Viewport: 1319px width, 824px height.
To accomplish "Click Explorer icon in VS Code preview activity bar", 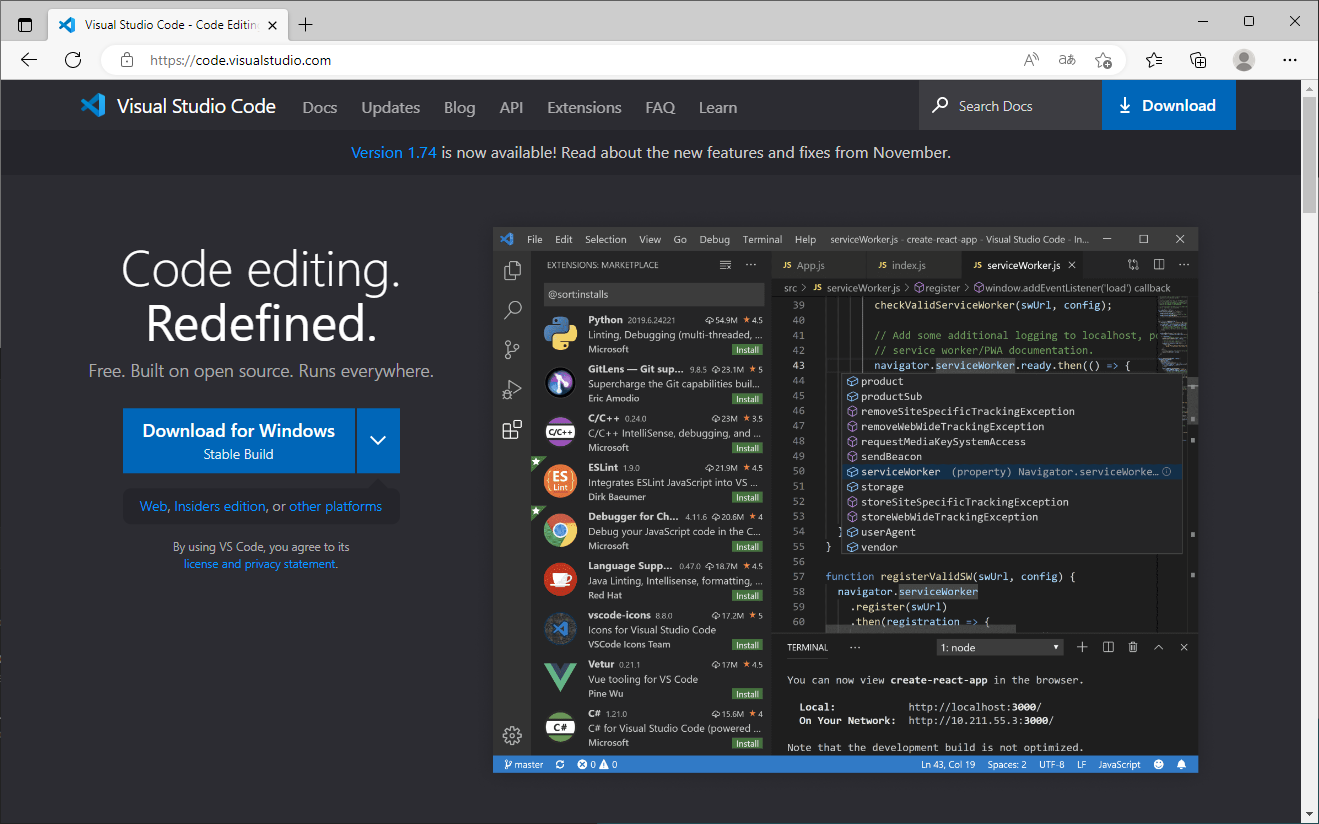I will click(x=513, y=270).
